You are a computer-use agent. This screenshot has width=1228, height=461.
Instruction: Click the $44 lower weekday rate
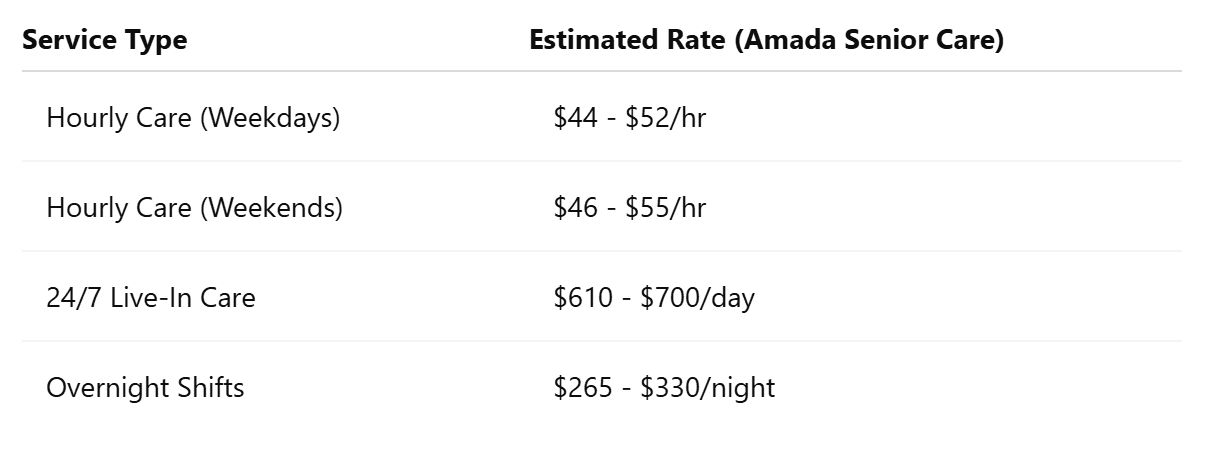pos(575,118)
